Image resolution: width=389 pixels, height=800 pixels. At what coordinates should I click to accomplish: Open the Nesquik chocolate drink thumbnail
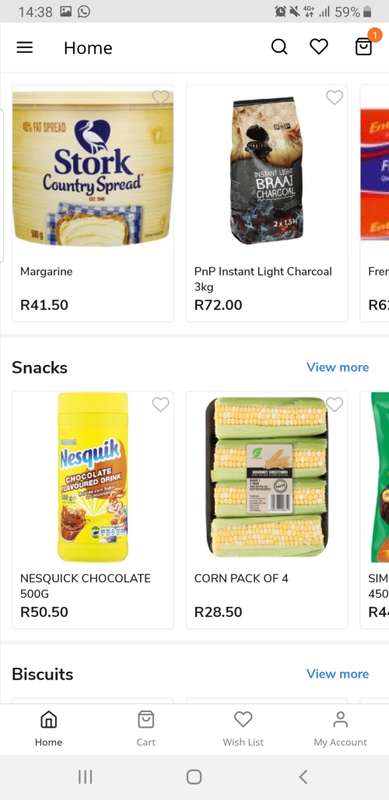coord(93,477)
